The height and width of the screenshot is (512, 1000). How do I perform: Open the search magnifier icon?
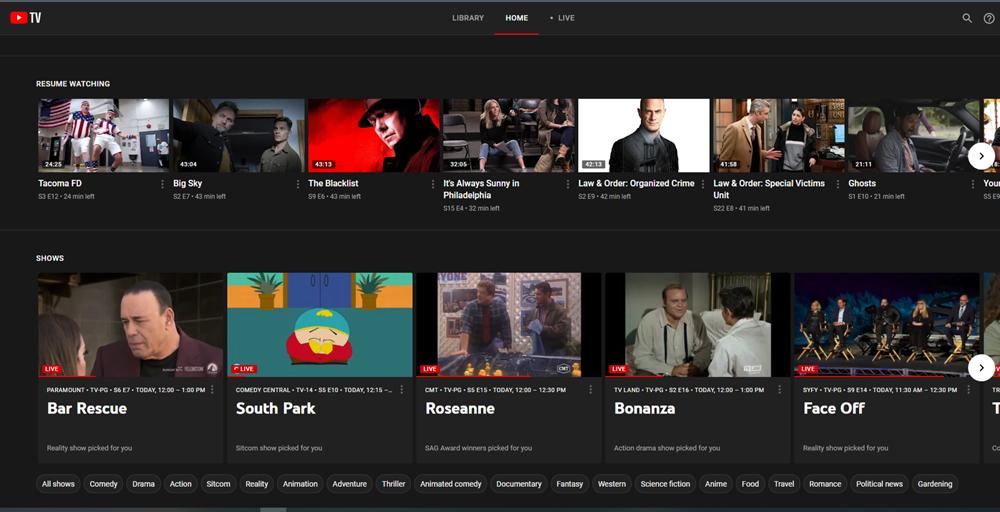click(x=967, y=18)
